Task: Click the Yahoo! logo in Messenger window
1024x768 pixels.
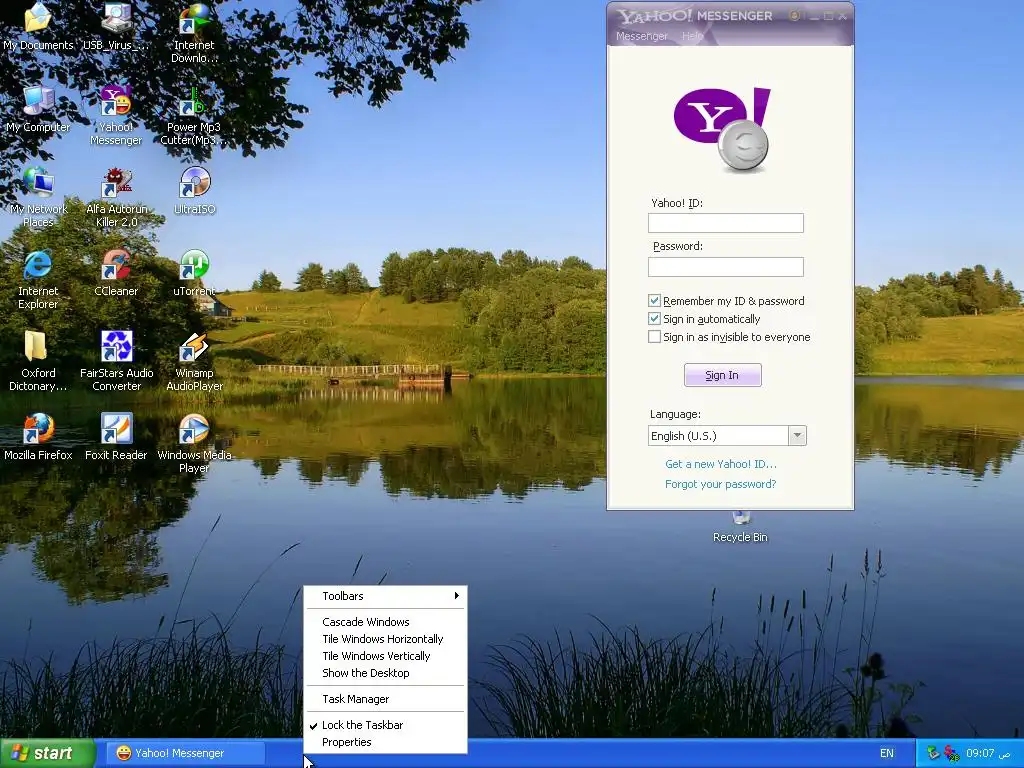Action: (x=722, y=129)
